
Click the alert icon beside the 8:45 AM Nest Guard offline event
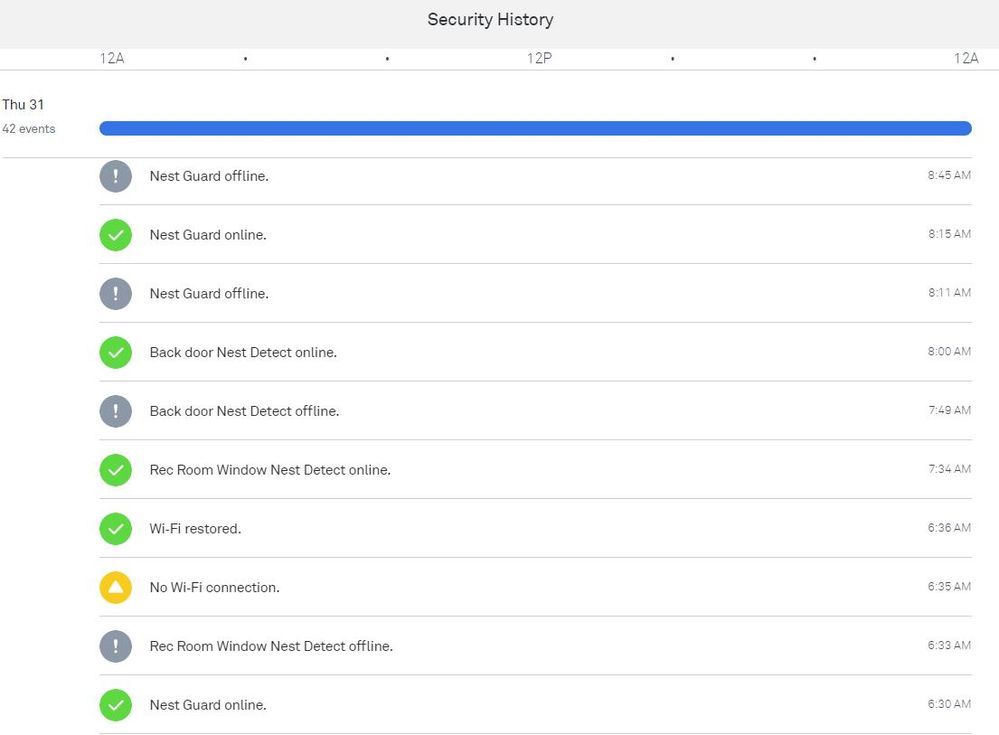115,176
